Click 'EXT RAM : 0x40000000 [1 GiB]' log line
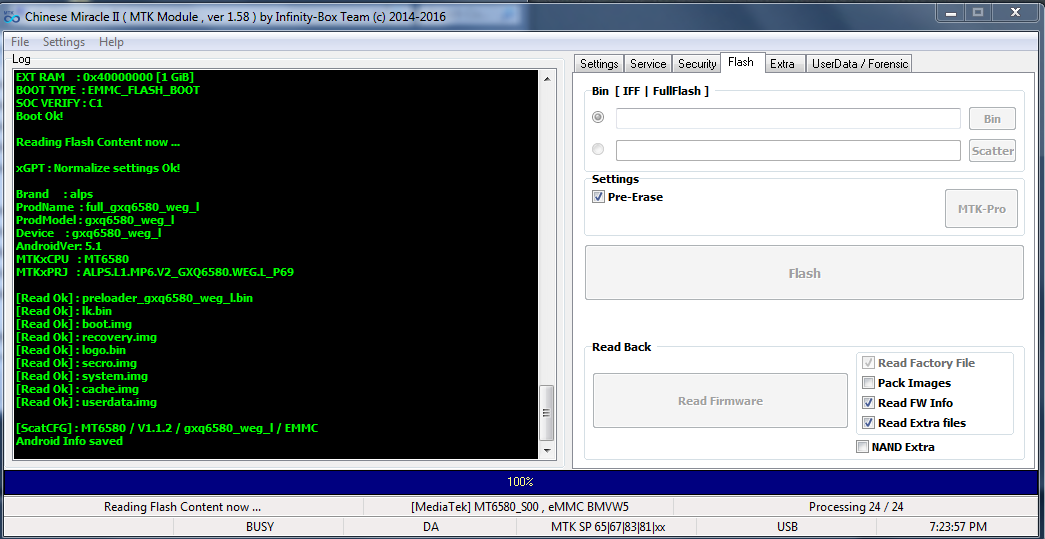Viewport: 1045px width, 539px height. click(105, 77)
